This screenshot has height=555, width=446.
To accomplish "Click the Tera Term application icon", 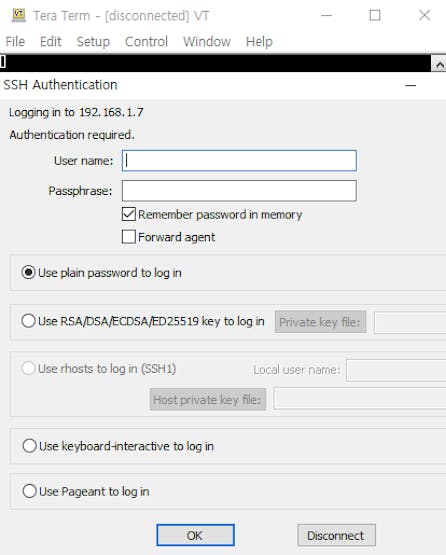I will click(19, 15).
